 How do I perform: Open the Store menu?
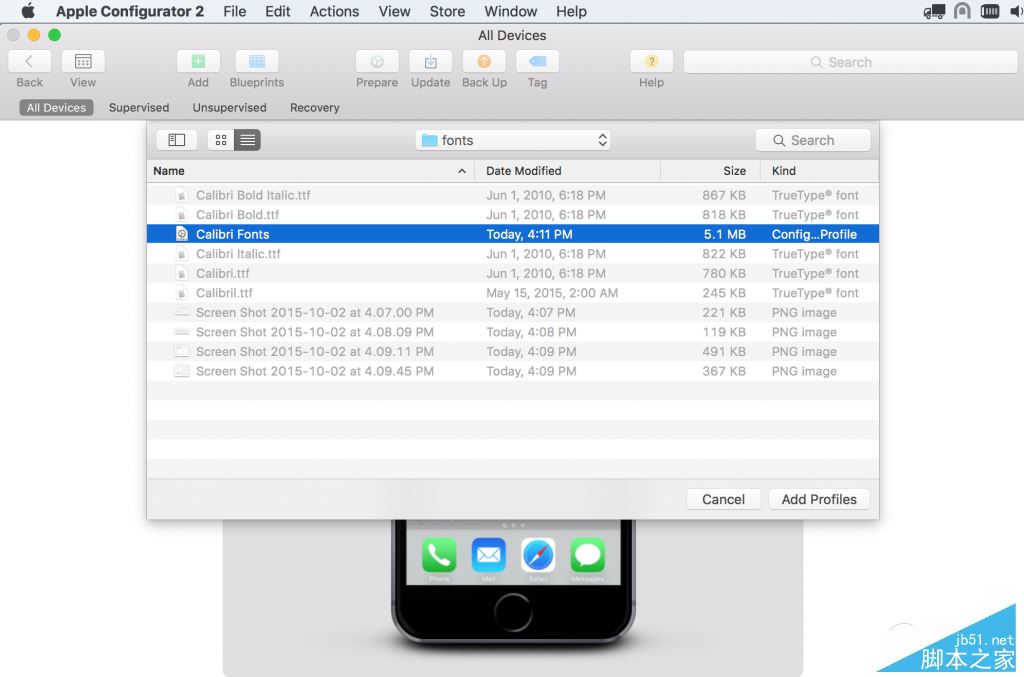tap(447, 11)
